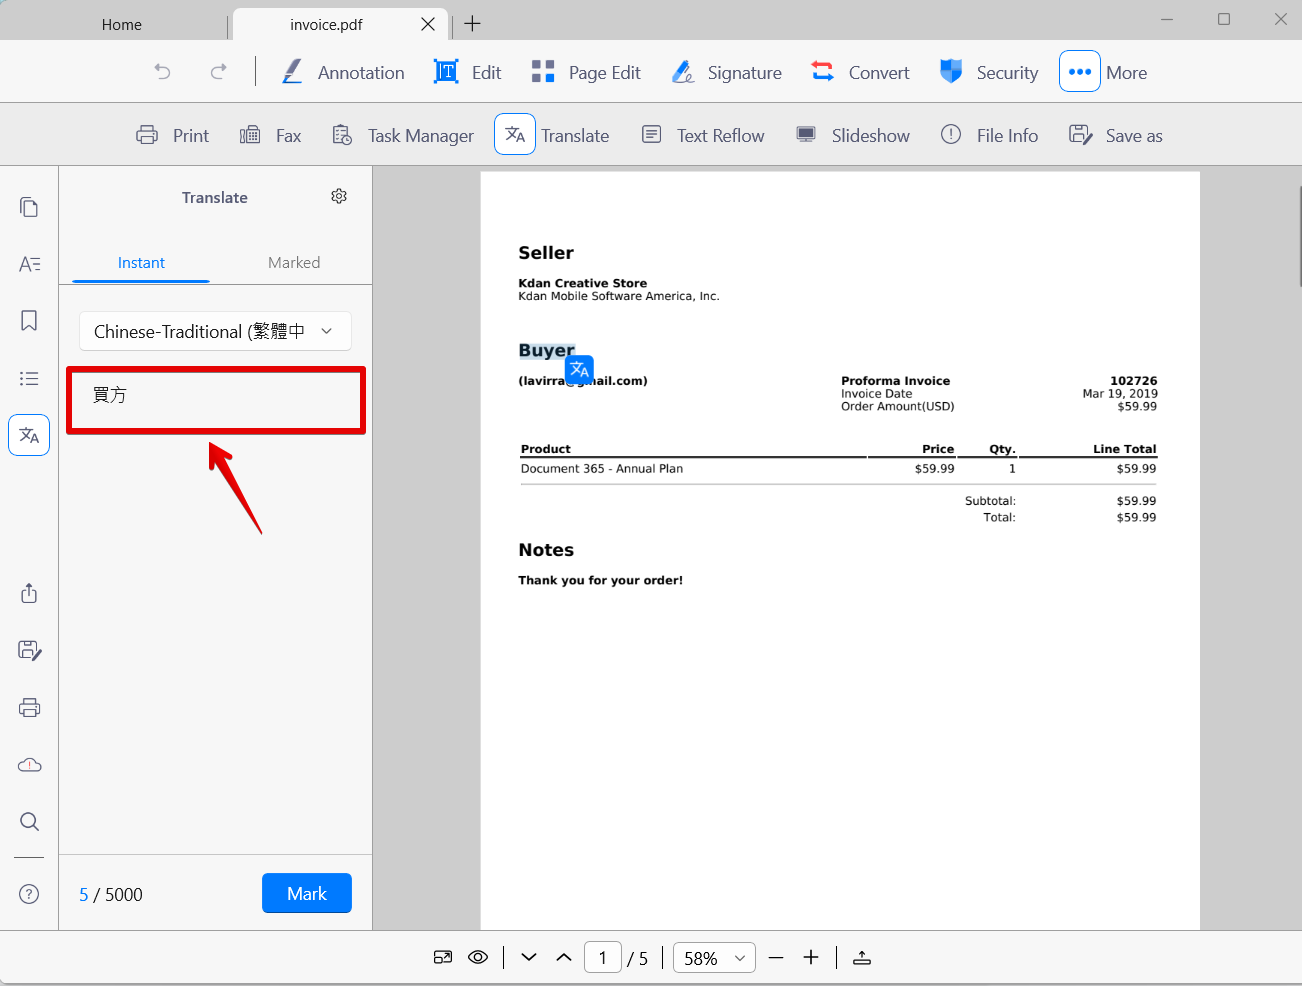
Task: Click the Translate toolbar icon
Action: tap(515, 134)
